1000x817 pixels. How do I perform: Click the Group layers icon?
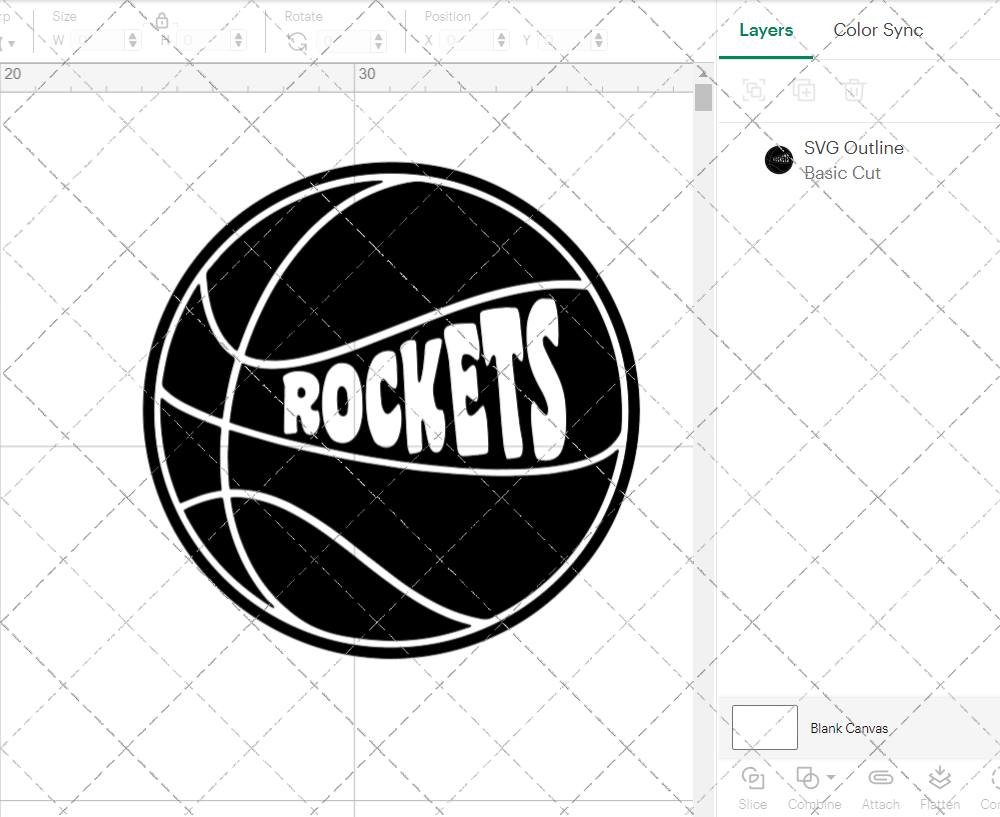[754, 91]
